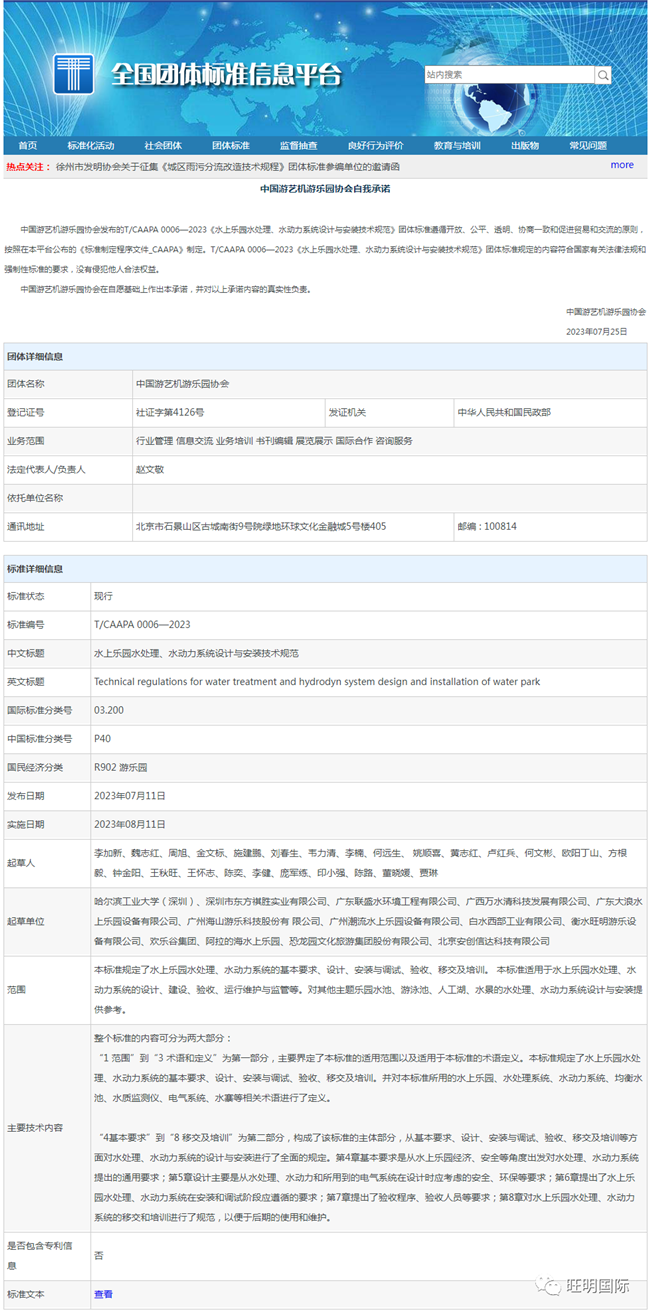Select registration number 社证字第4126号
This screenshot has width=650, height=1314.
170,412
